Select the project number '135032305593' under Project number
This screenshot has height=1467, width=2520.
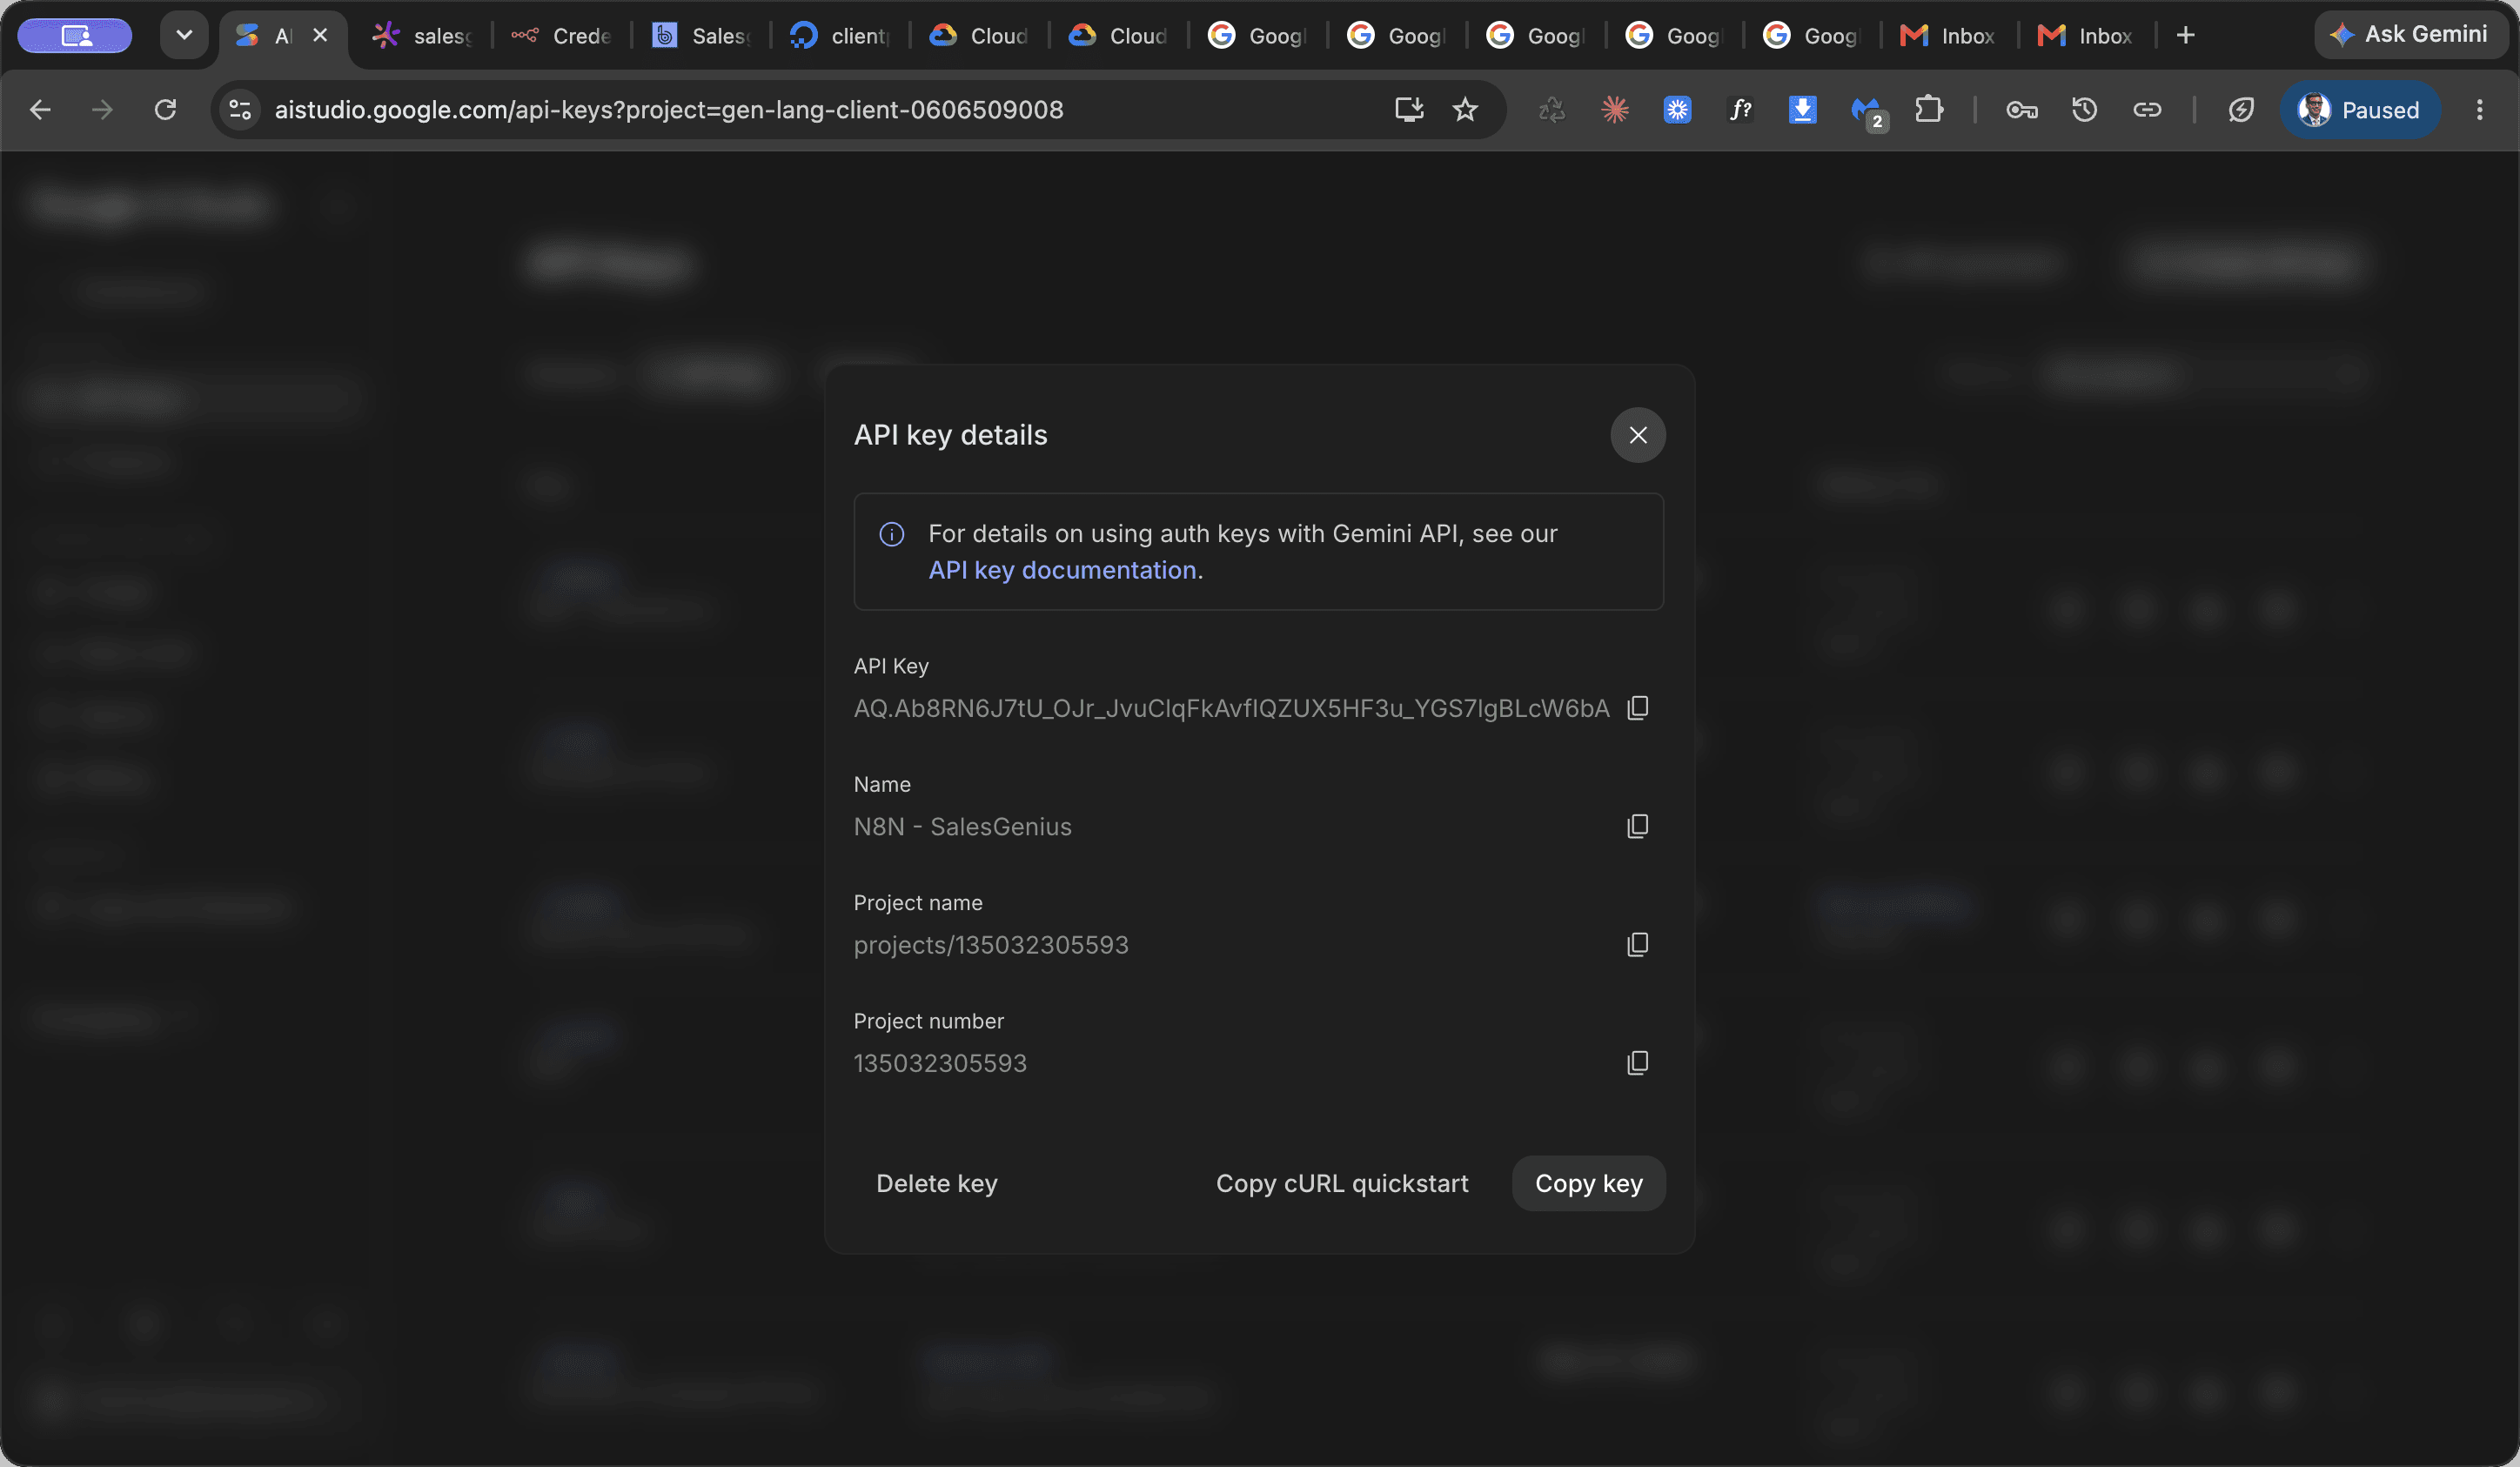[940, 1063]
